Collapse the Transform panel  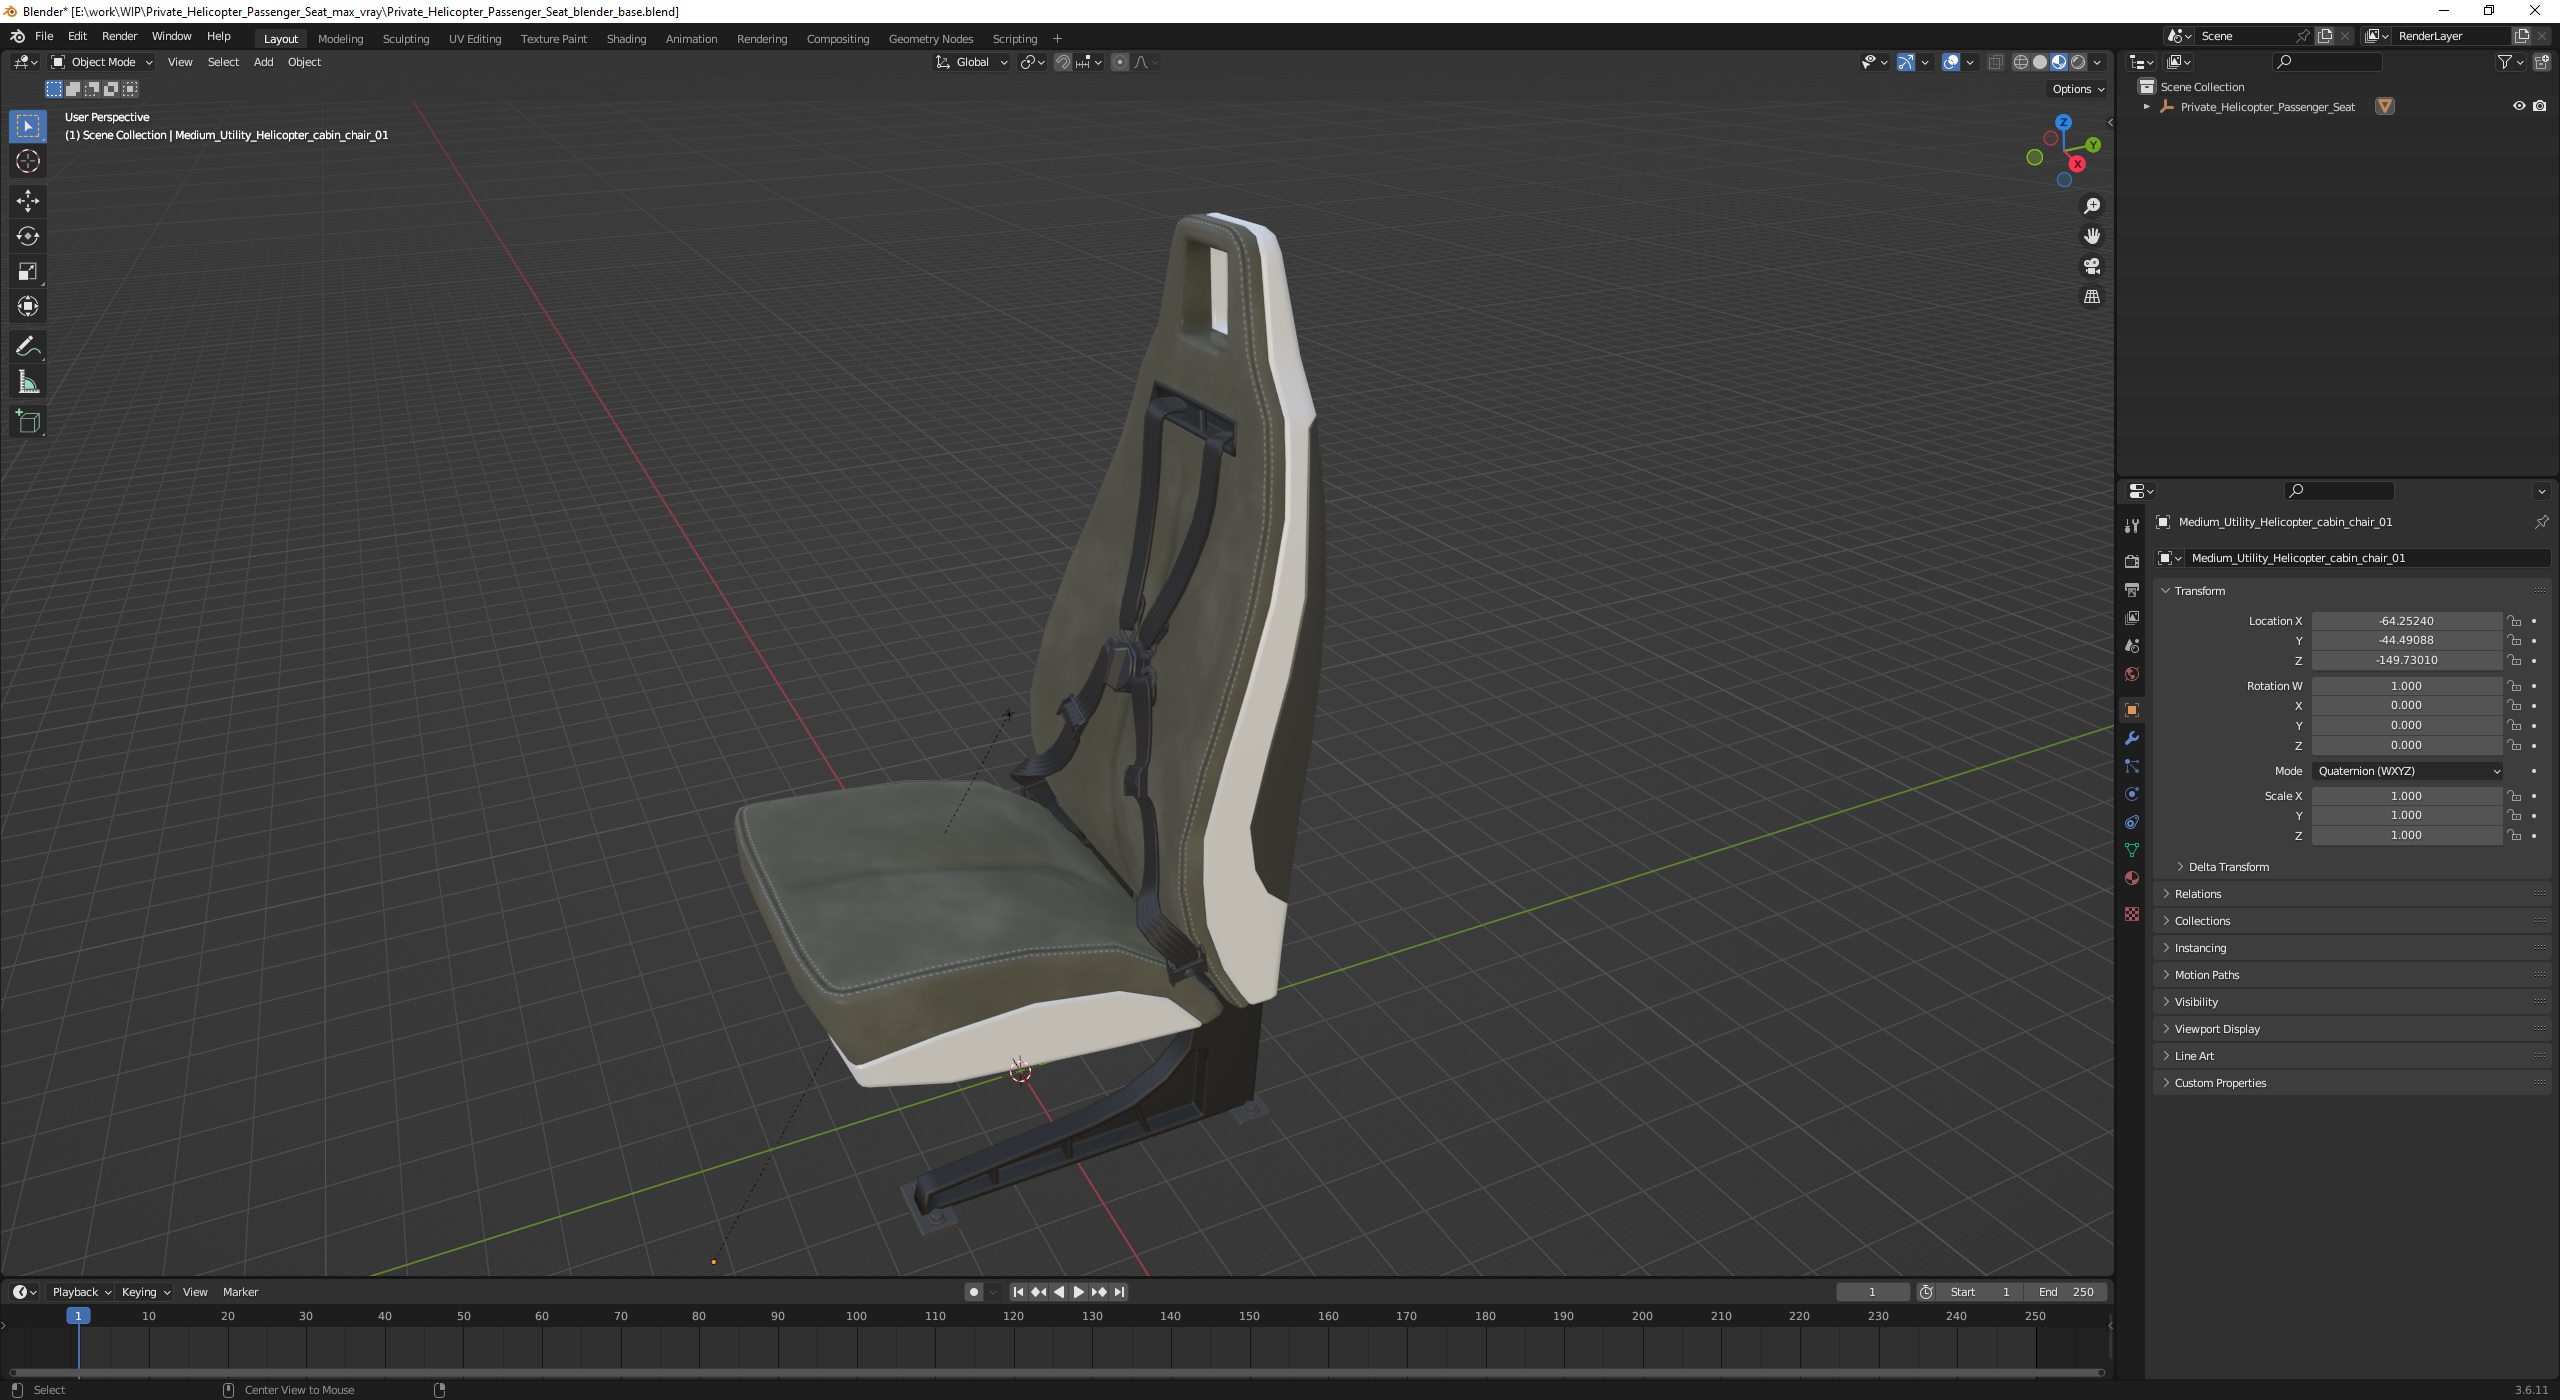[2199, 591]
